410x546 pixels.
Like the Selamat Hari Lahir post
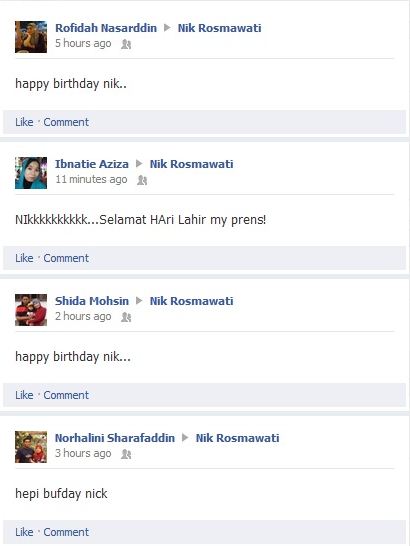click(x=24, y=258)
